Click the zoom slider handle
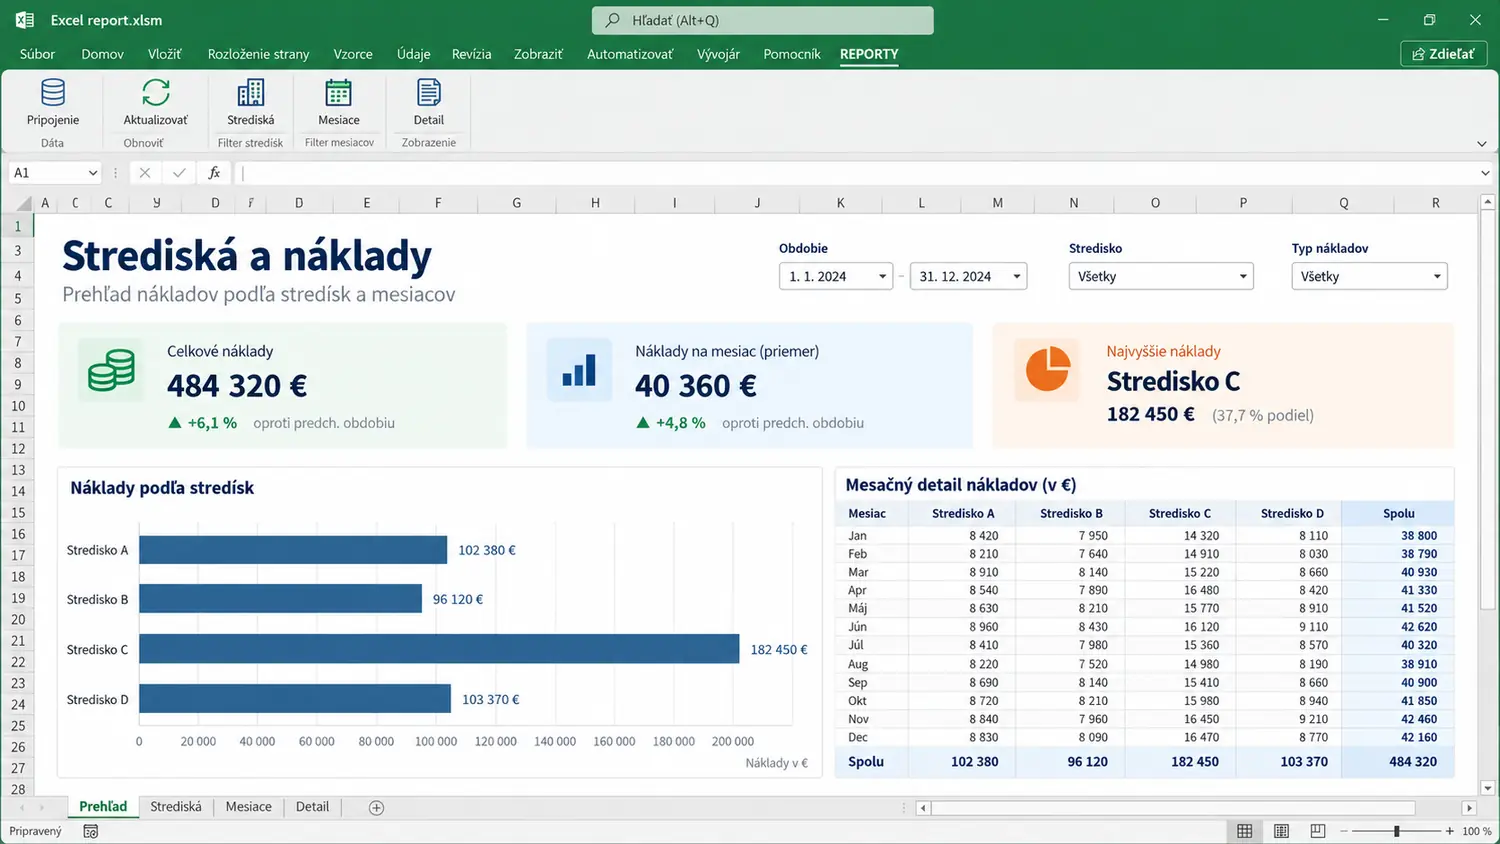The image size is (1500, 844). coord(1396,831)
